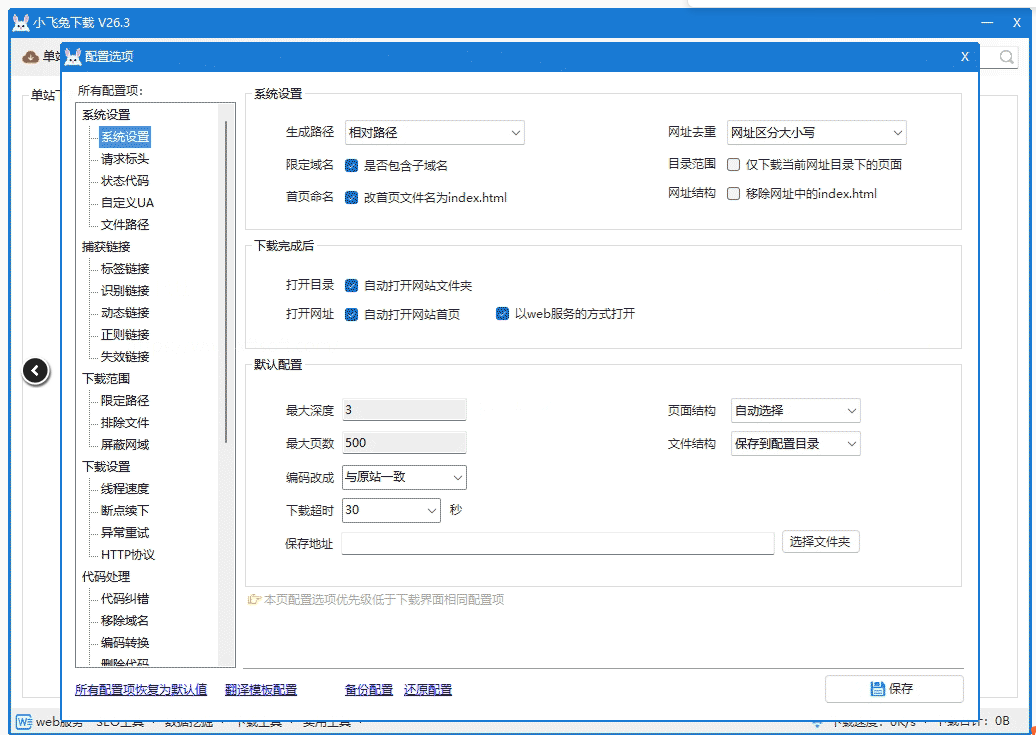Image resolution: width=1036 pixels, height=735 pixels.
Task: Click the 选择文件夹 button
Action: 820,541
